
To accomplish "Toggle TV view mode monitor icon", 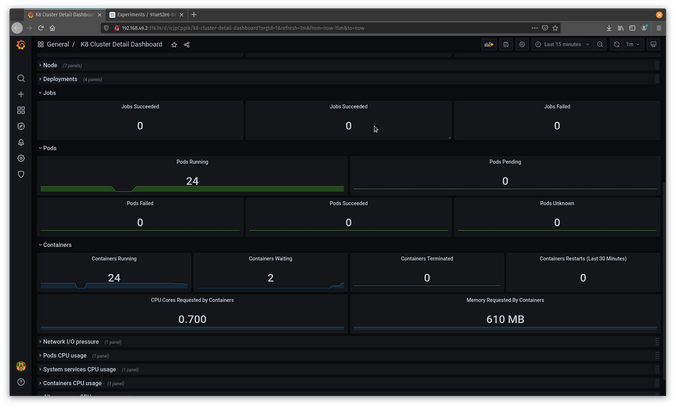I will point(653,44).
